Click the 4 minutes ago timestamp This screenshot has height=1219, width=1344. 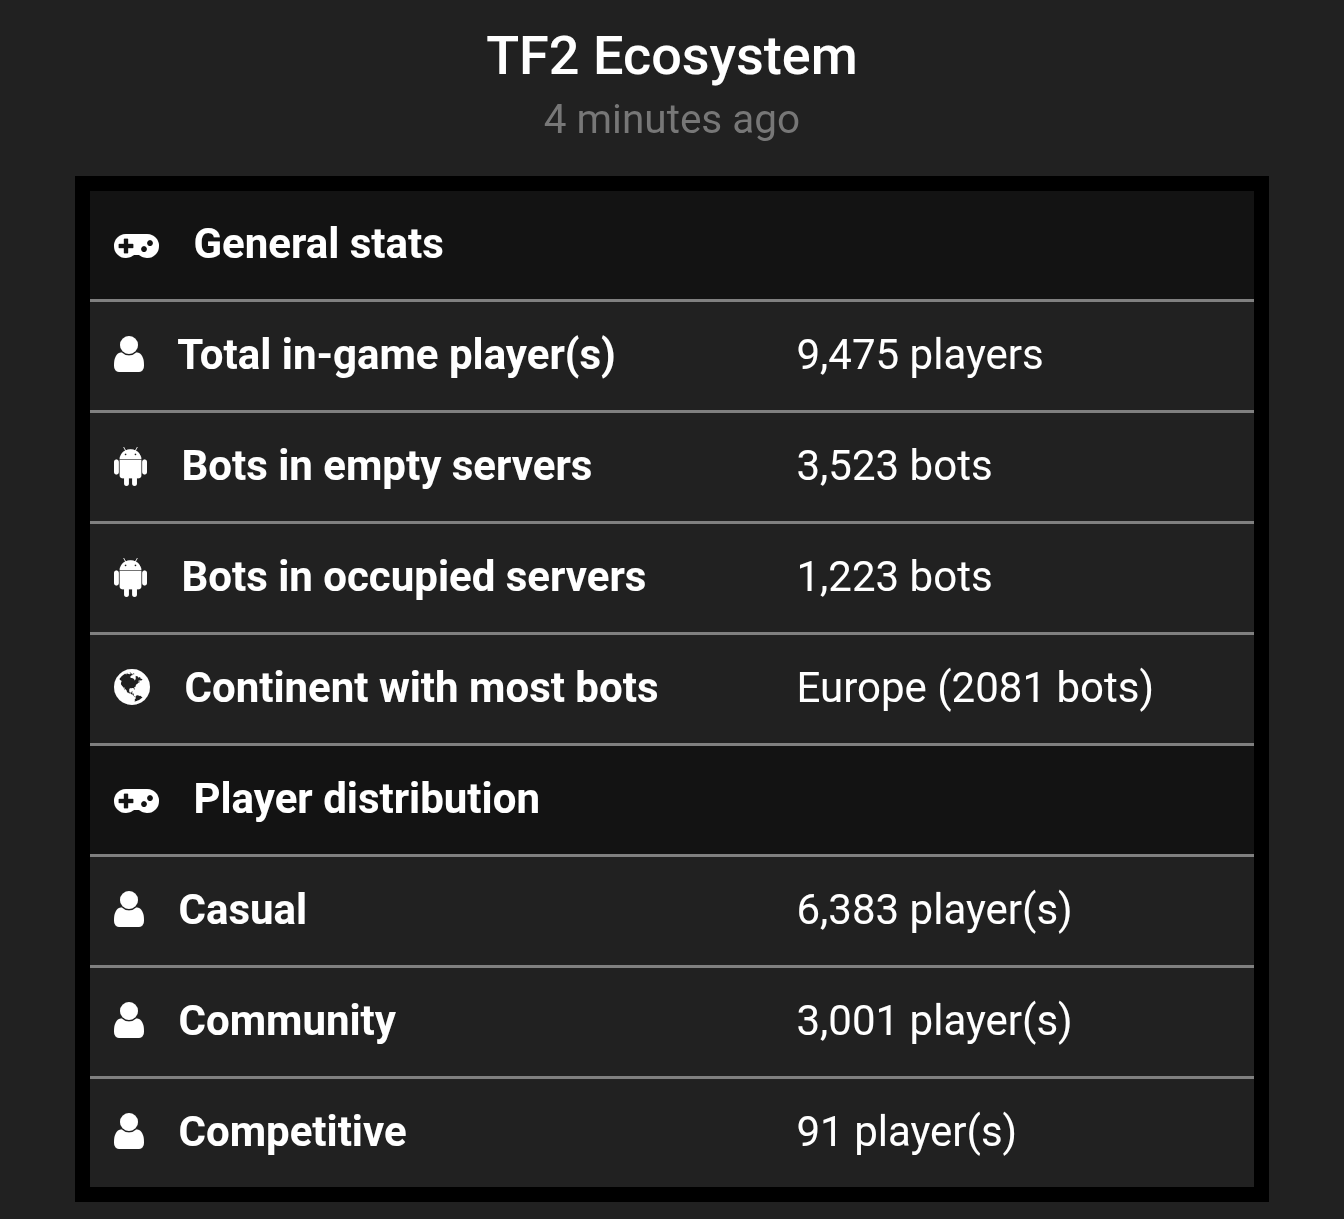pyautogui.click(x=672, y=119)
